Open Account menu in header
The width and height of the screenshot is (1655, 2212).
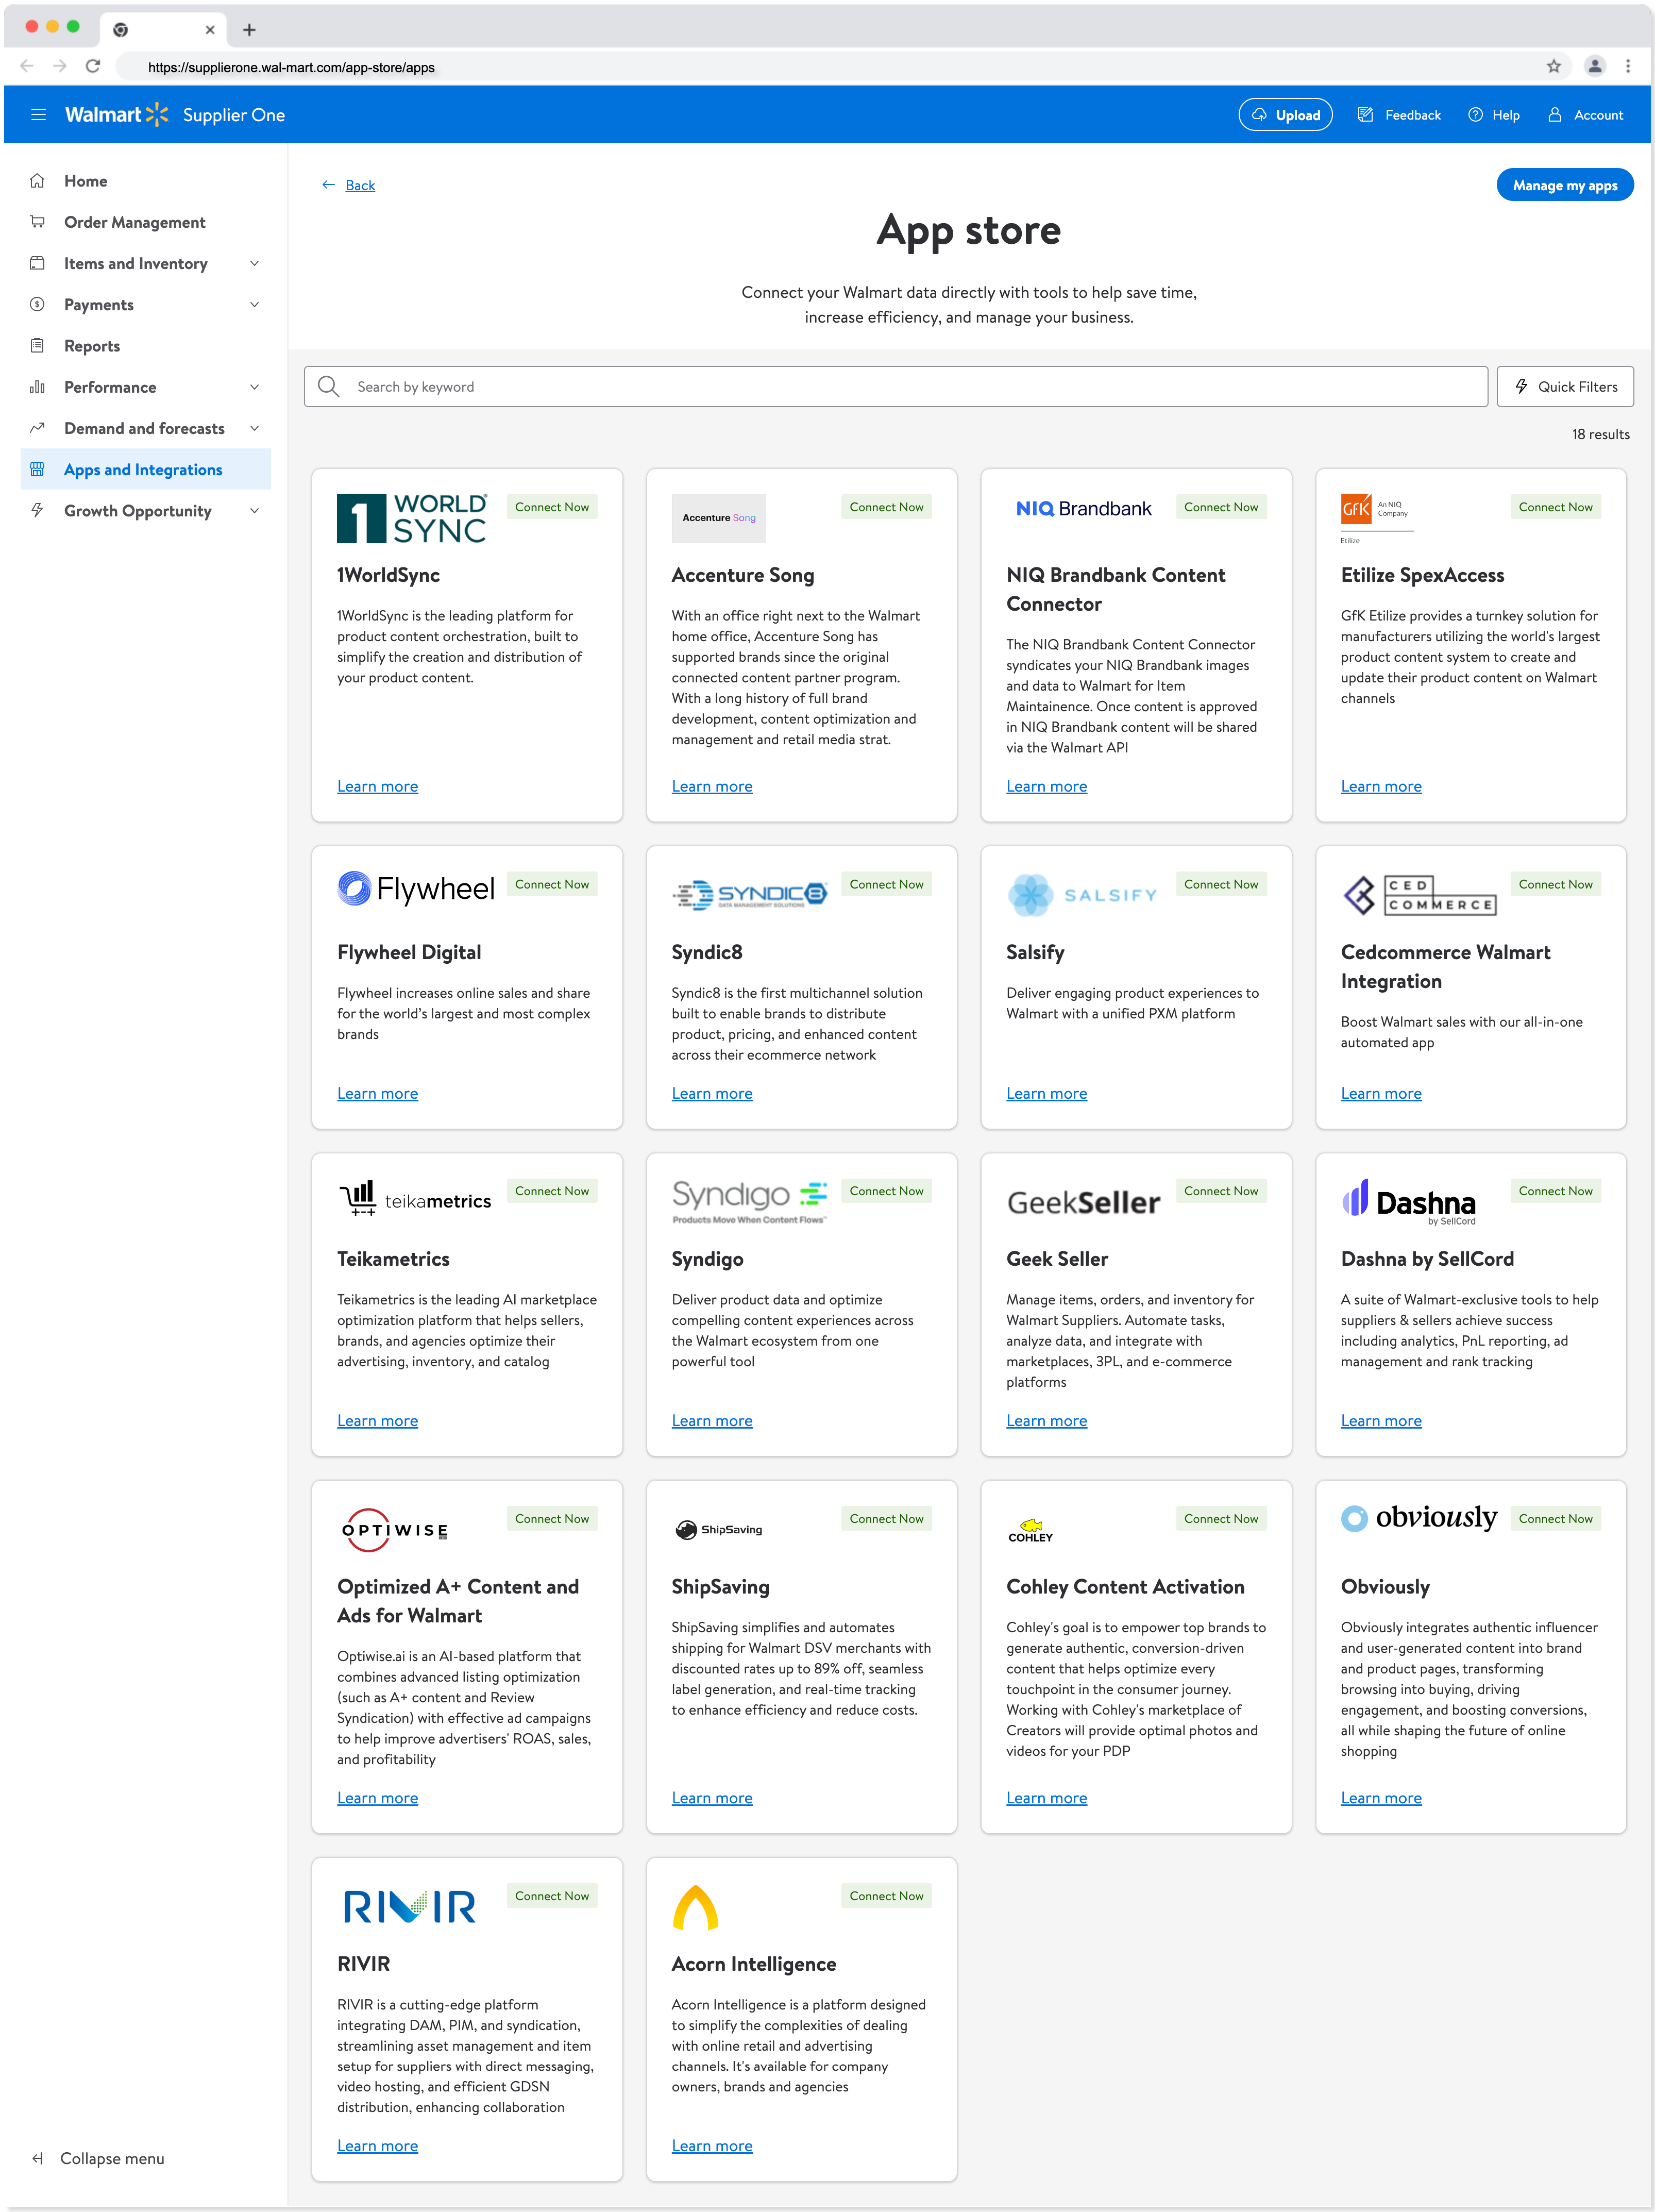pos(1585,115)
